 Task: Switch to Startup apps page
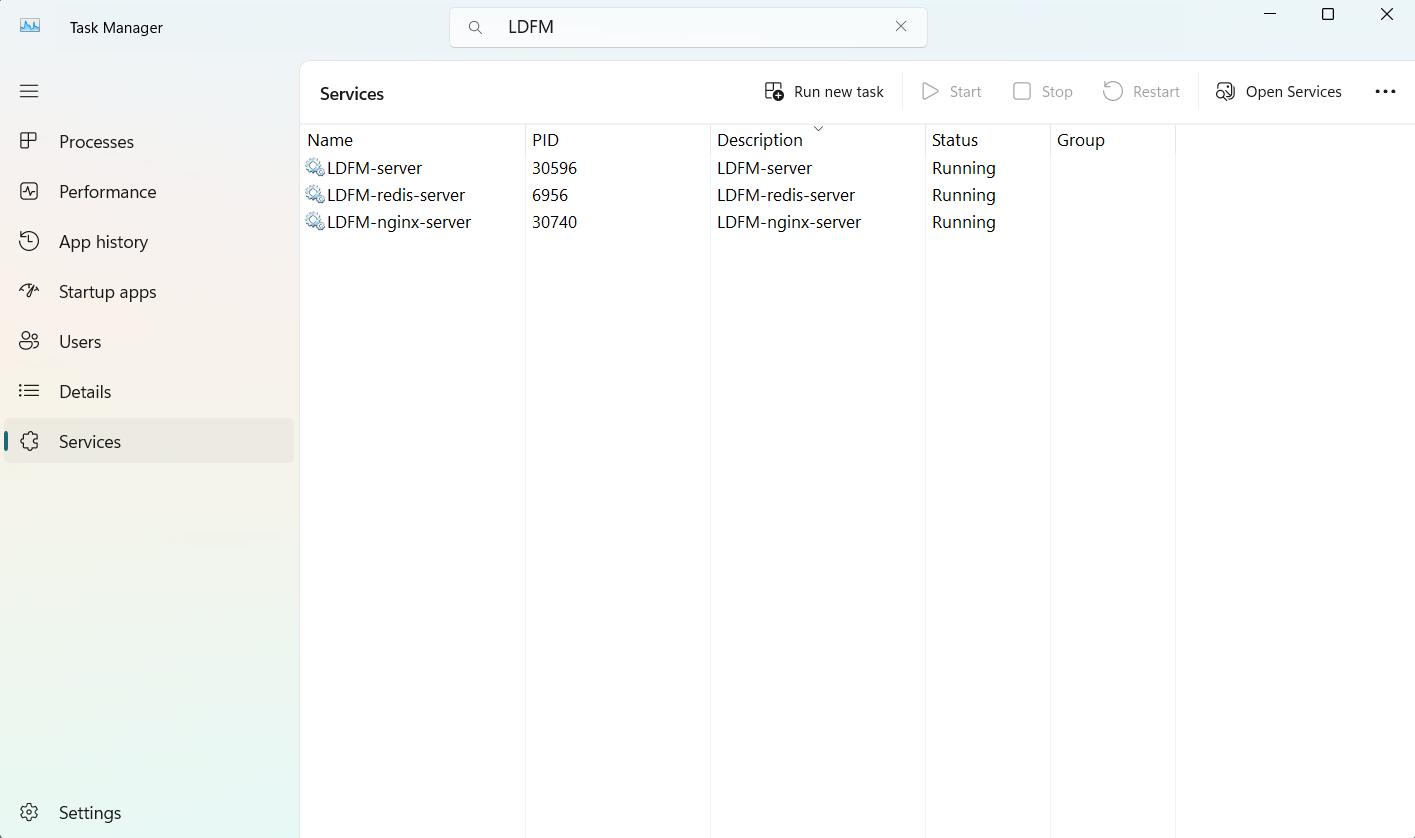tap(107, 292)
